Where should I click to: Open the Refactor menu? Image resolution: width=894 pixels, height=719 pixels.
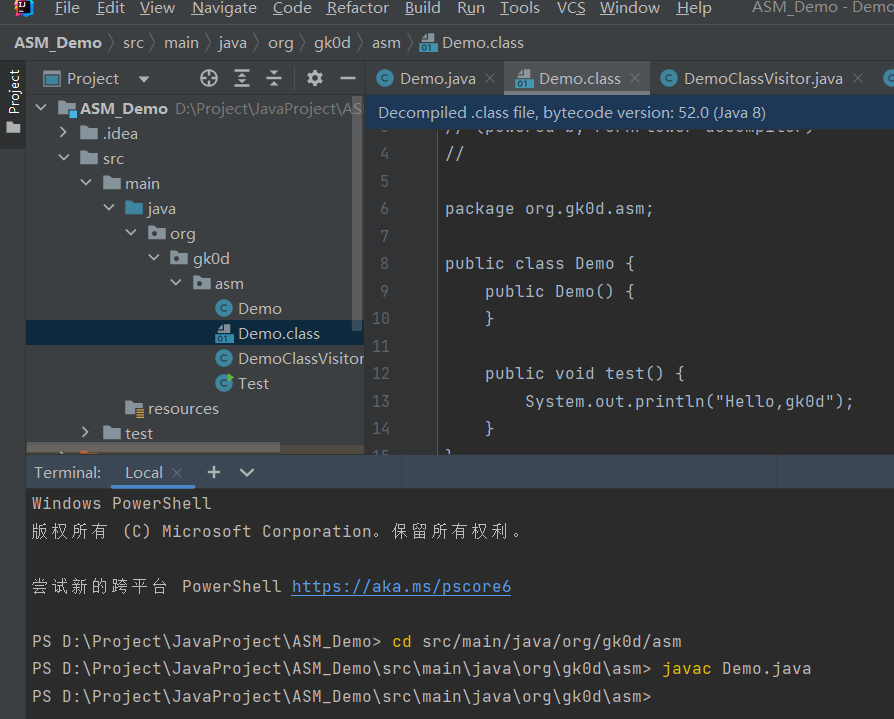pos(357,8)
